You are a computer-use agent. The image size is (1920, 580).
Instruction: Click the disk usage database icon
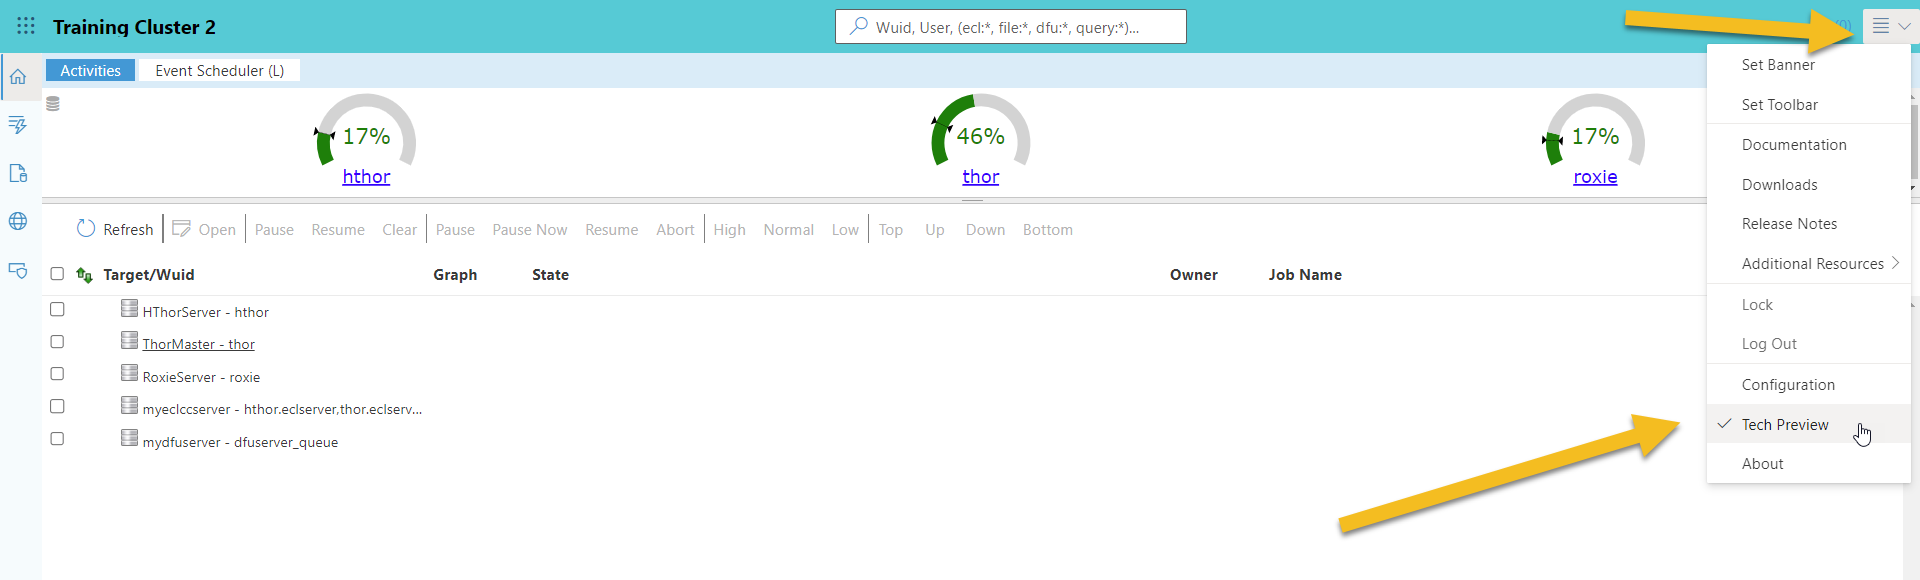click(x=53, y=104)
